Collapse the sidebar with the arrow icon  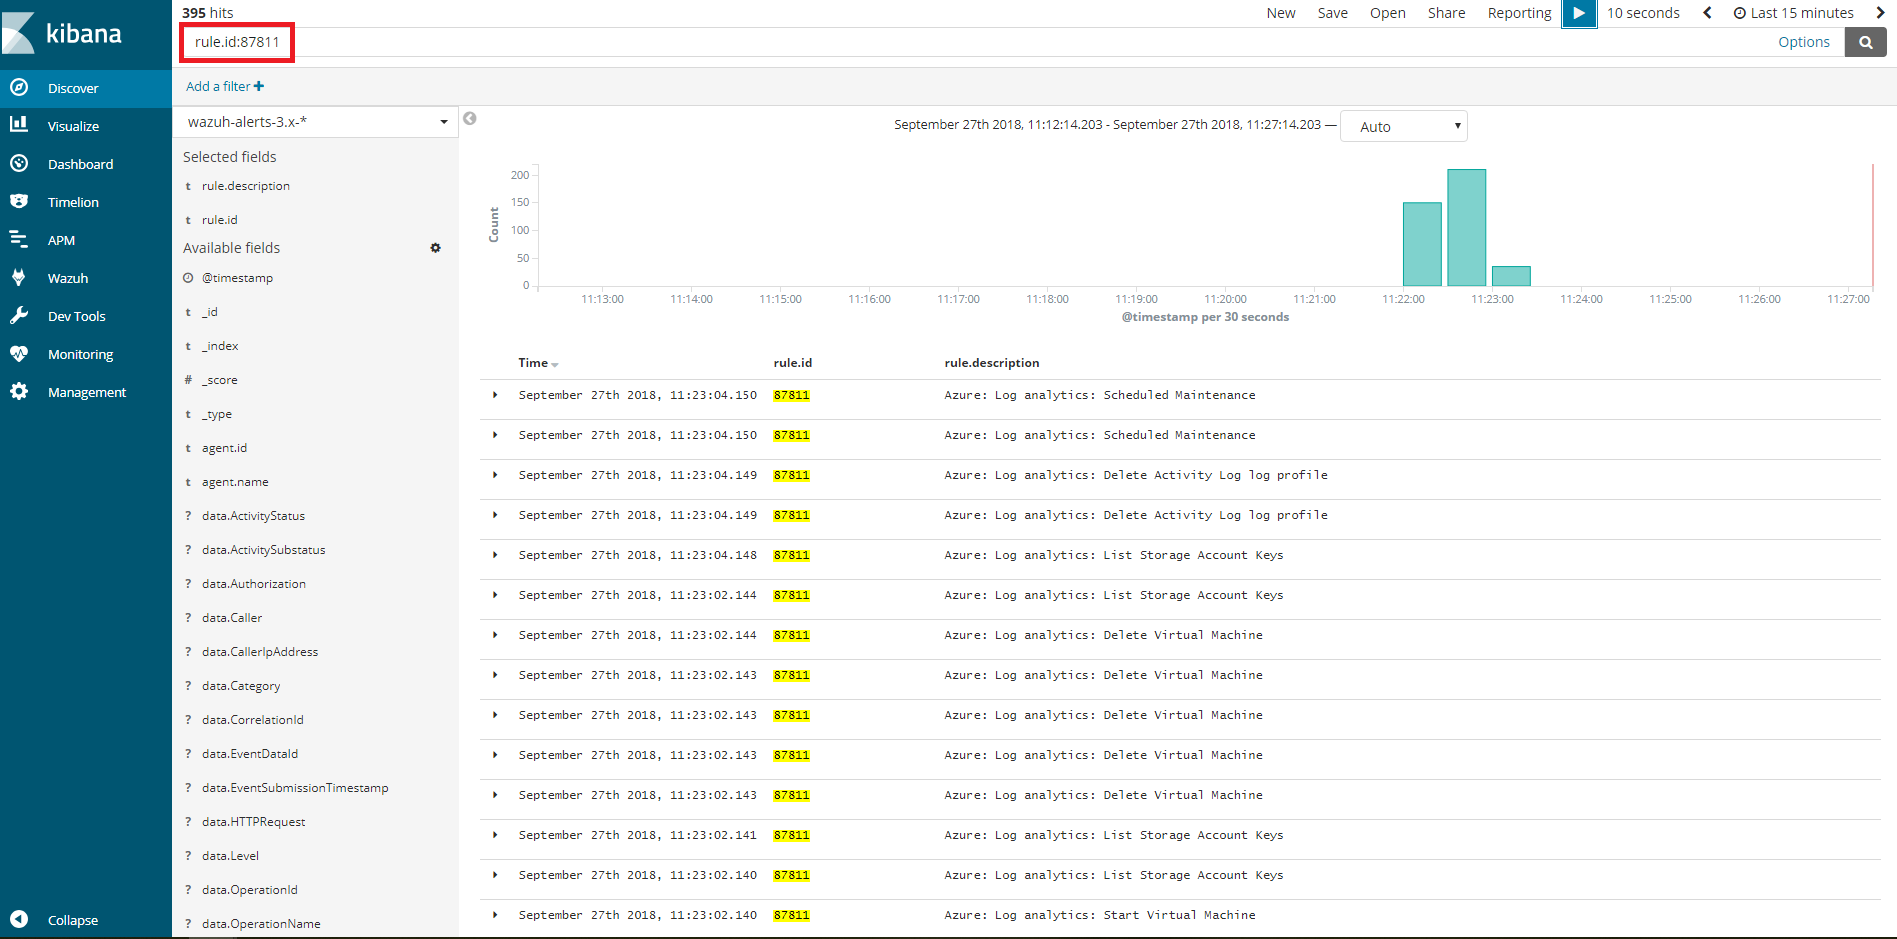coord(19,919)
